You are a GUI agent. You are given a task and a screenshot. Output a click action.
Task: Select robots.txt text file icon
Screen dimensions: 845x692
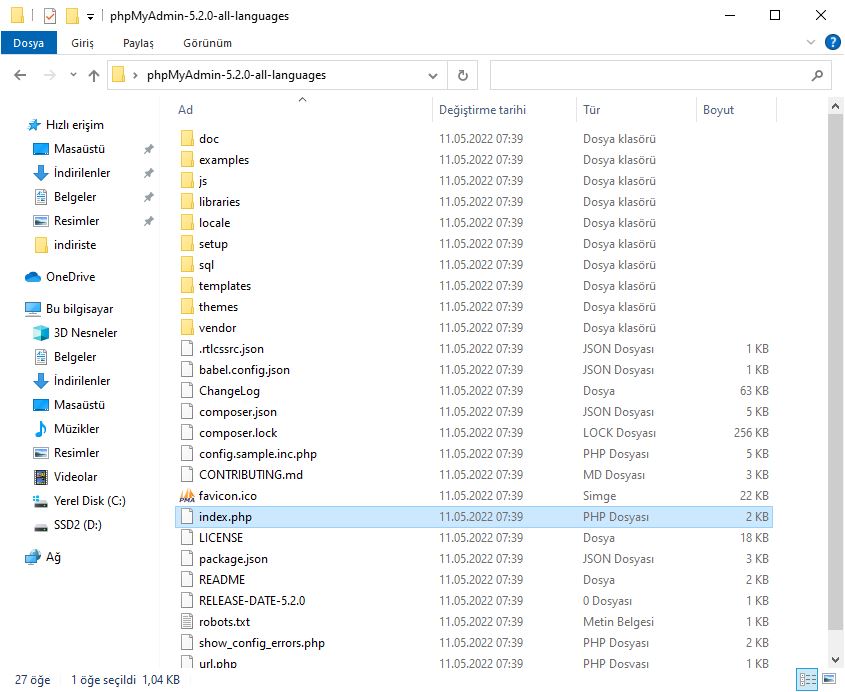[187, 622]
